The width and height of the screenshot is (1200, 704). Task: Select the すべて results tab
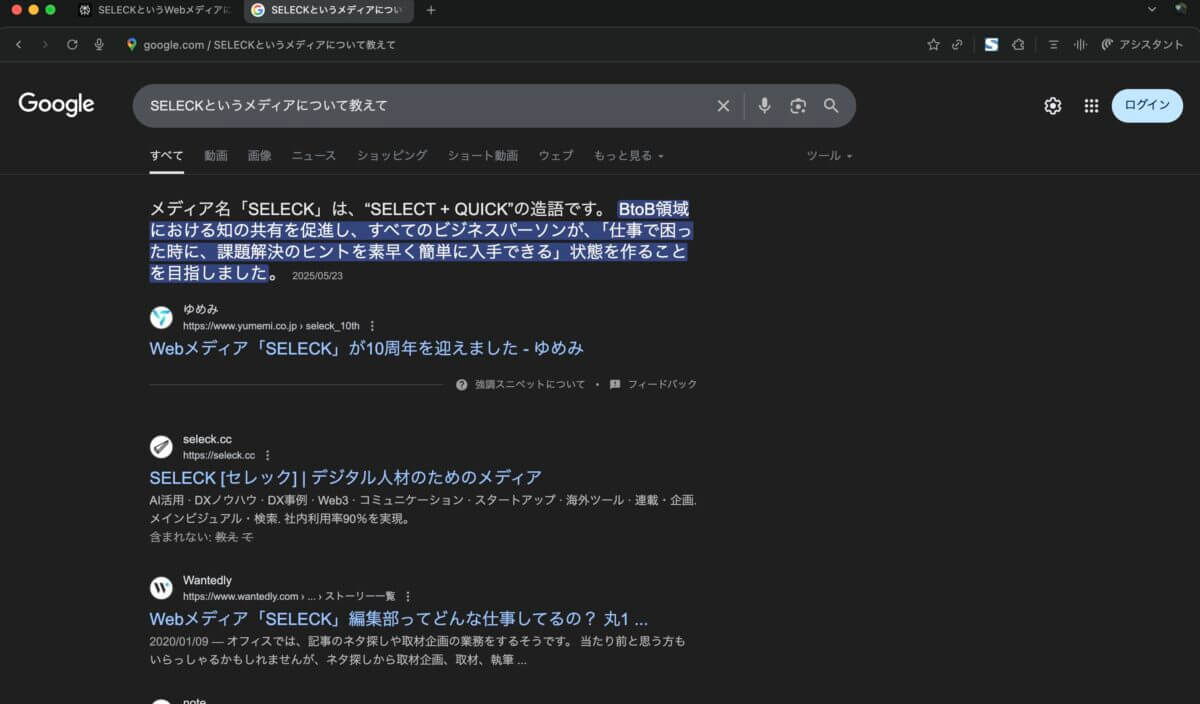167,156
